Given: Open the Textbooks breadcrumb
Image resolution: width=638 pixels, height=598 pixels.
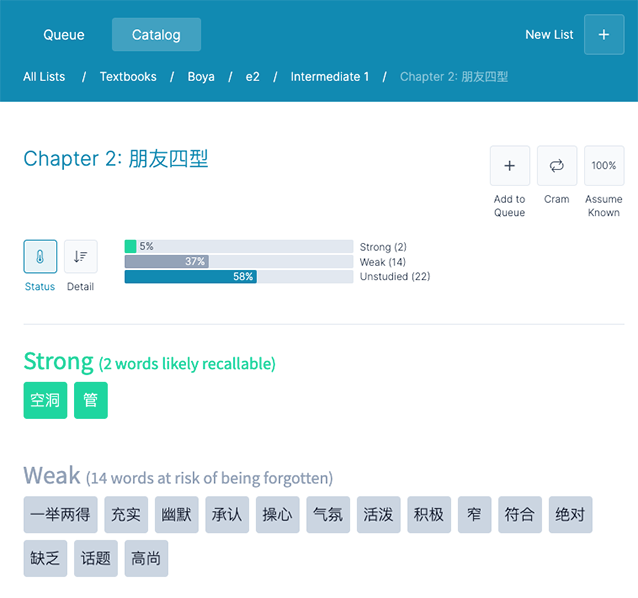Looking at the screenshot, I should (x=128, y=76).
